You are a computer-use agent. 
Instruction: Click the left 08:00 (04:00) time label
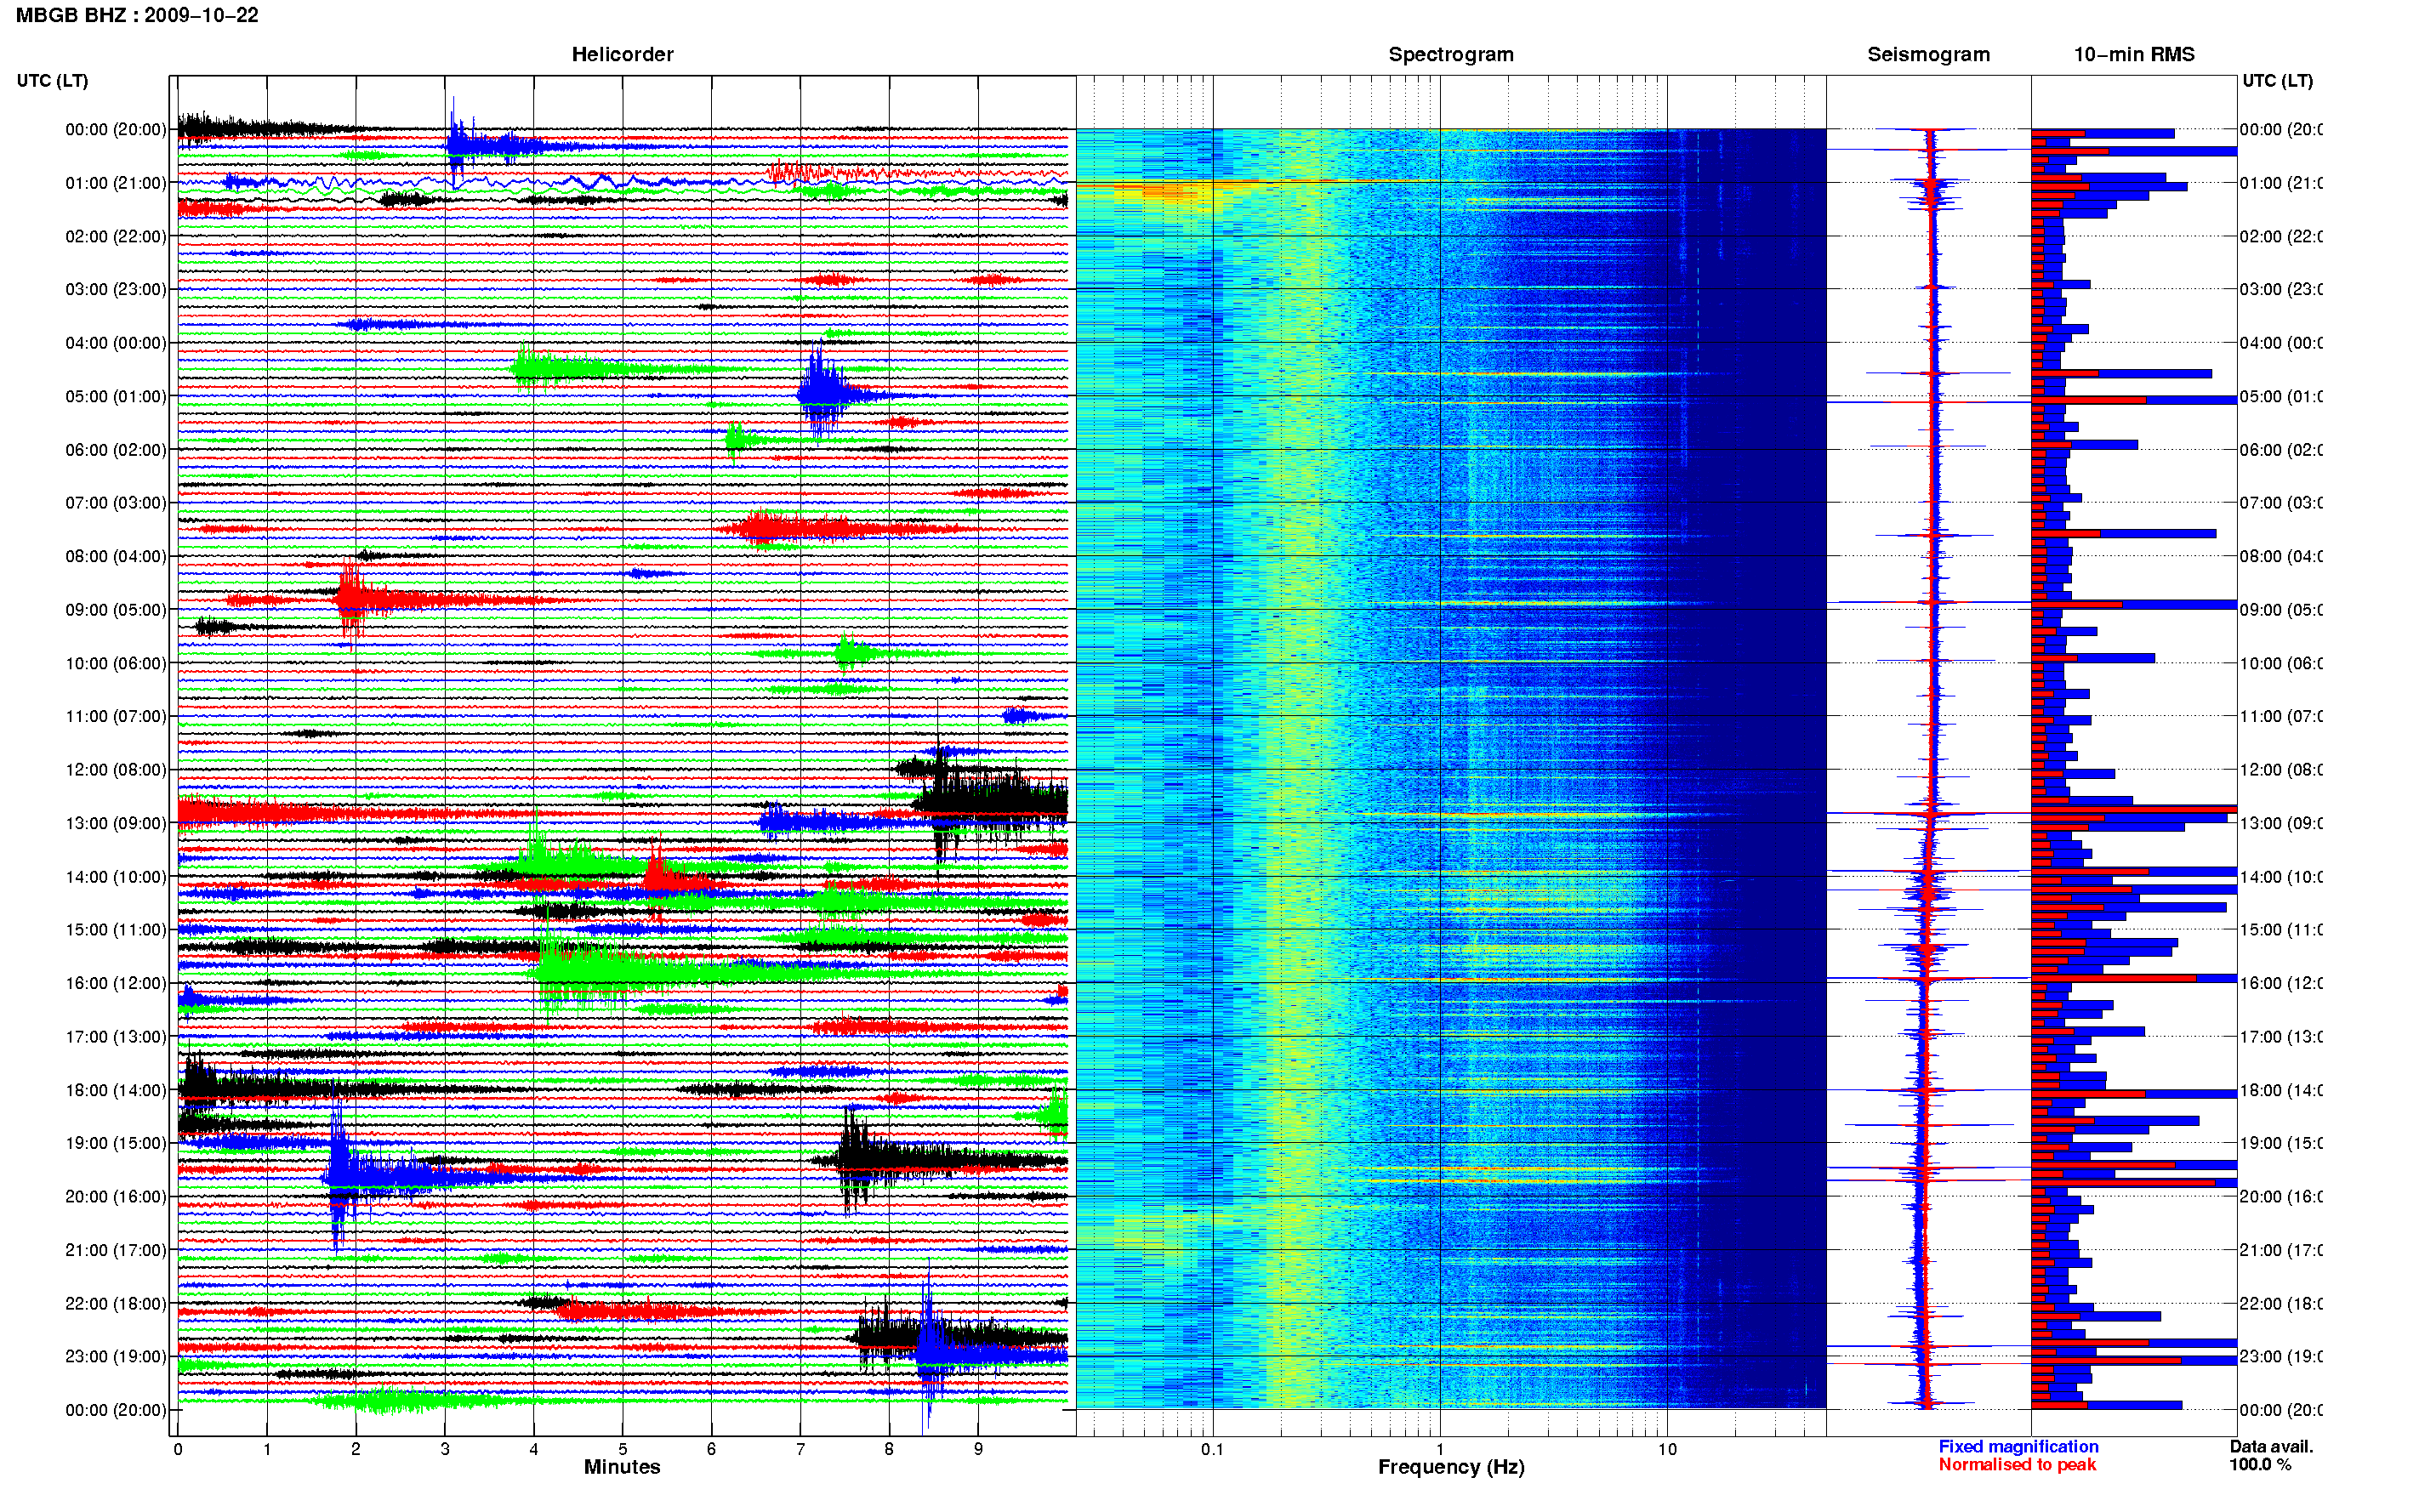116,556
